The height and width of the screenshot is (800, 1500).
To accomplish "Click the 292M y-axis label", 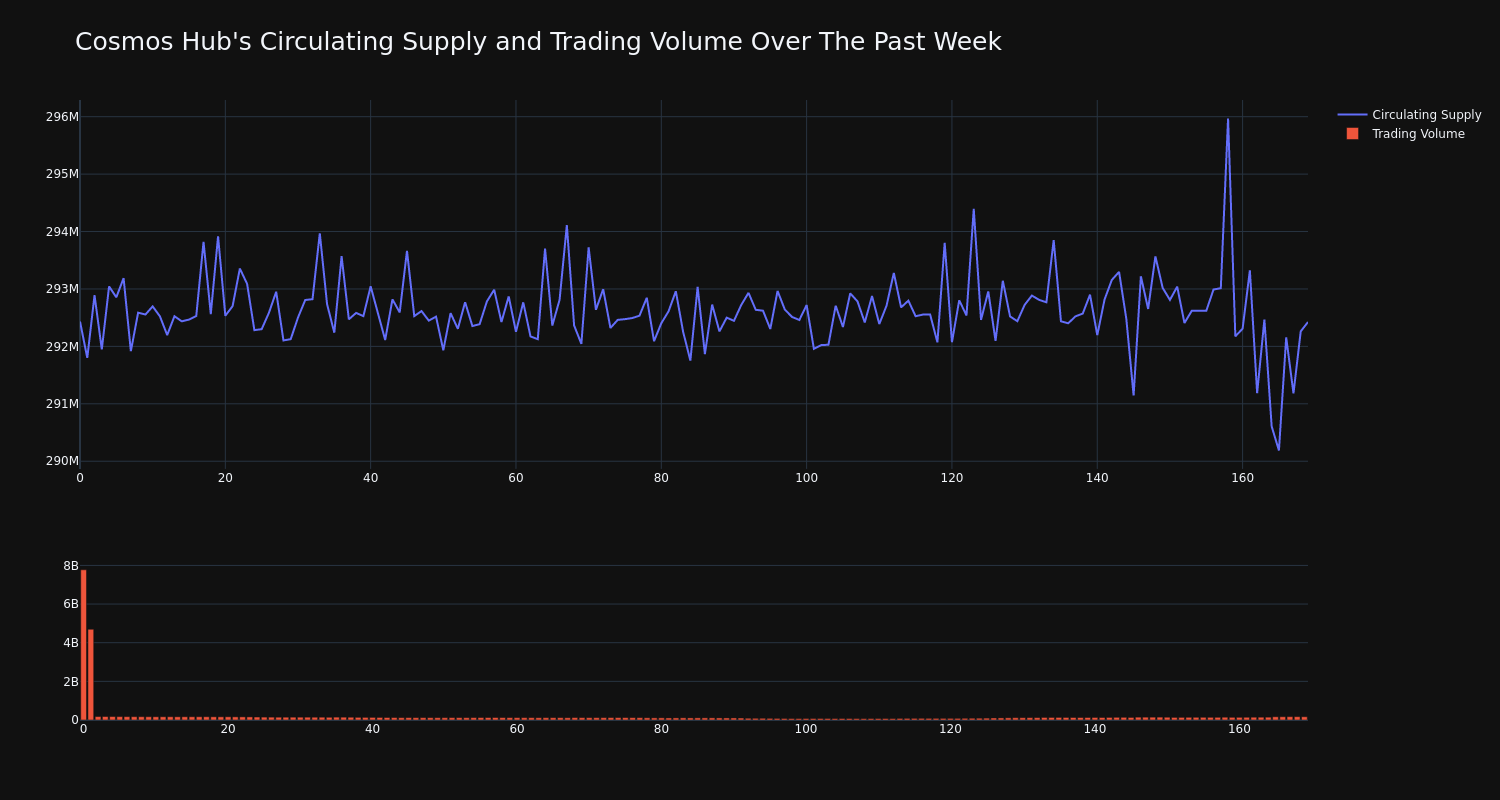I will [62, 347].
